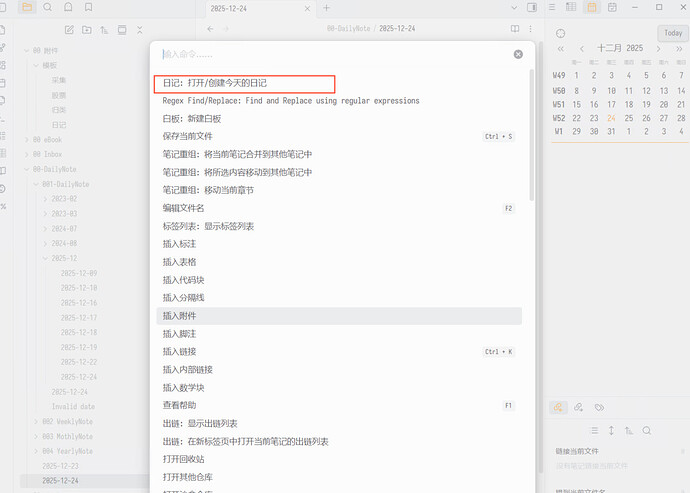Click the backlinks search icon

click(x=647, y=430)
